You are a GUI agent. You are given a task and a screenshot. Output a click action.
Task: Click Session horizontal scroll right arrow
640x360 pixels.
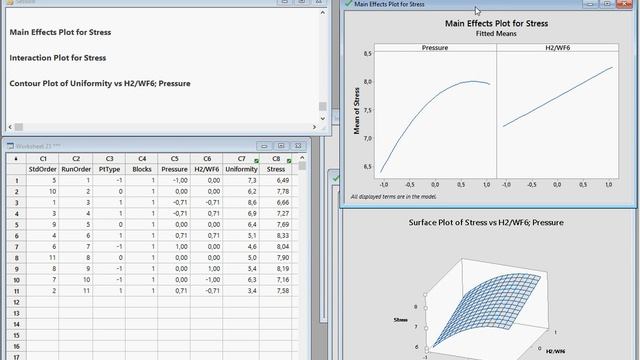pyautogui.click(x=314, y=127)
